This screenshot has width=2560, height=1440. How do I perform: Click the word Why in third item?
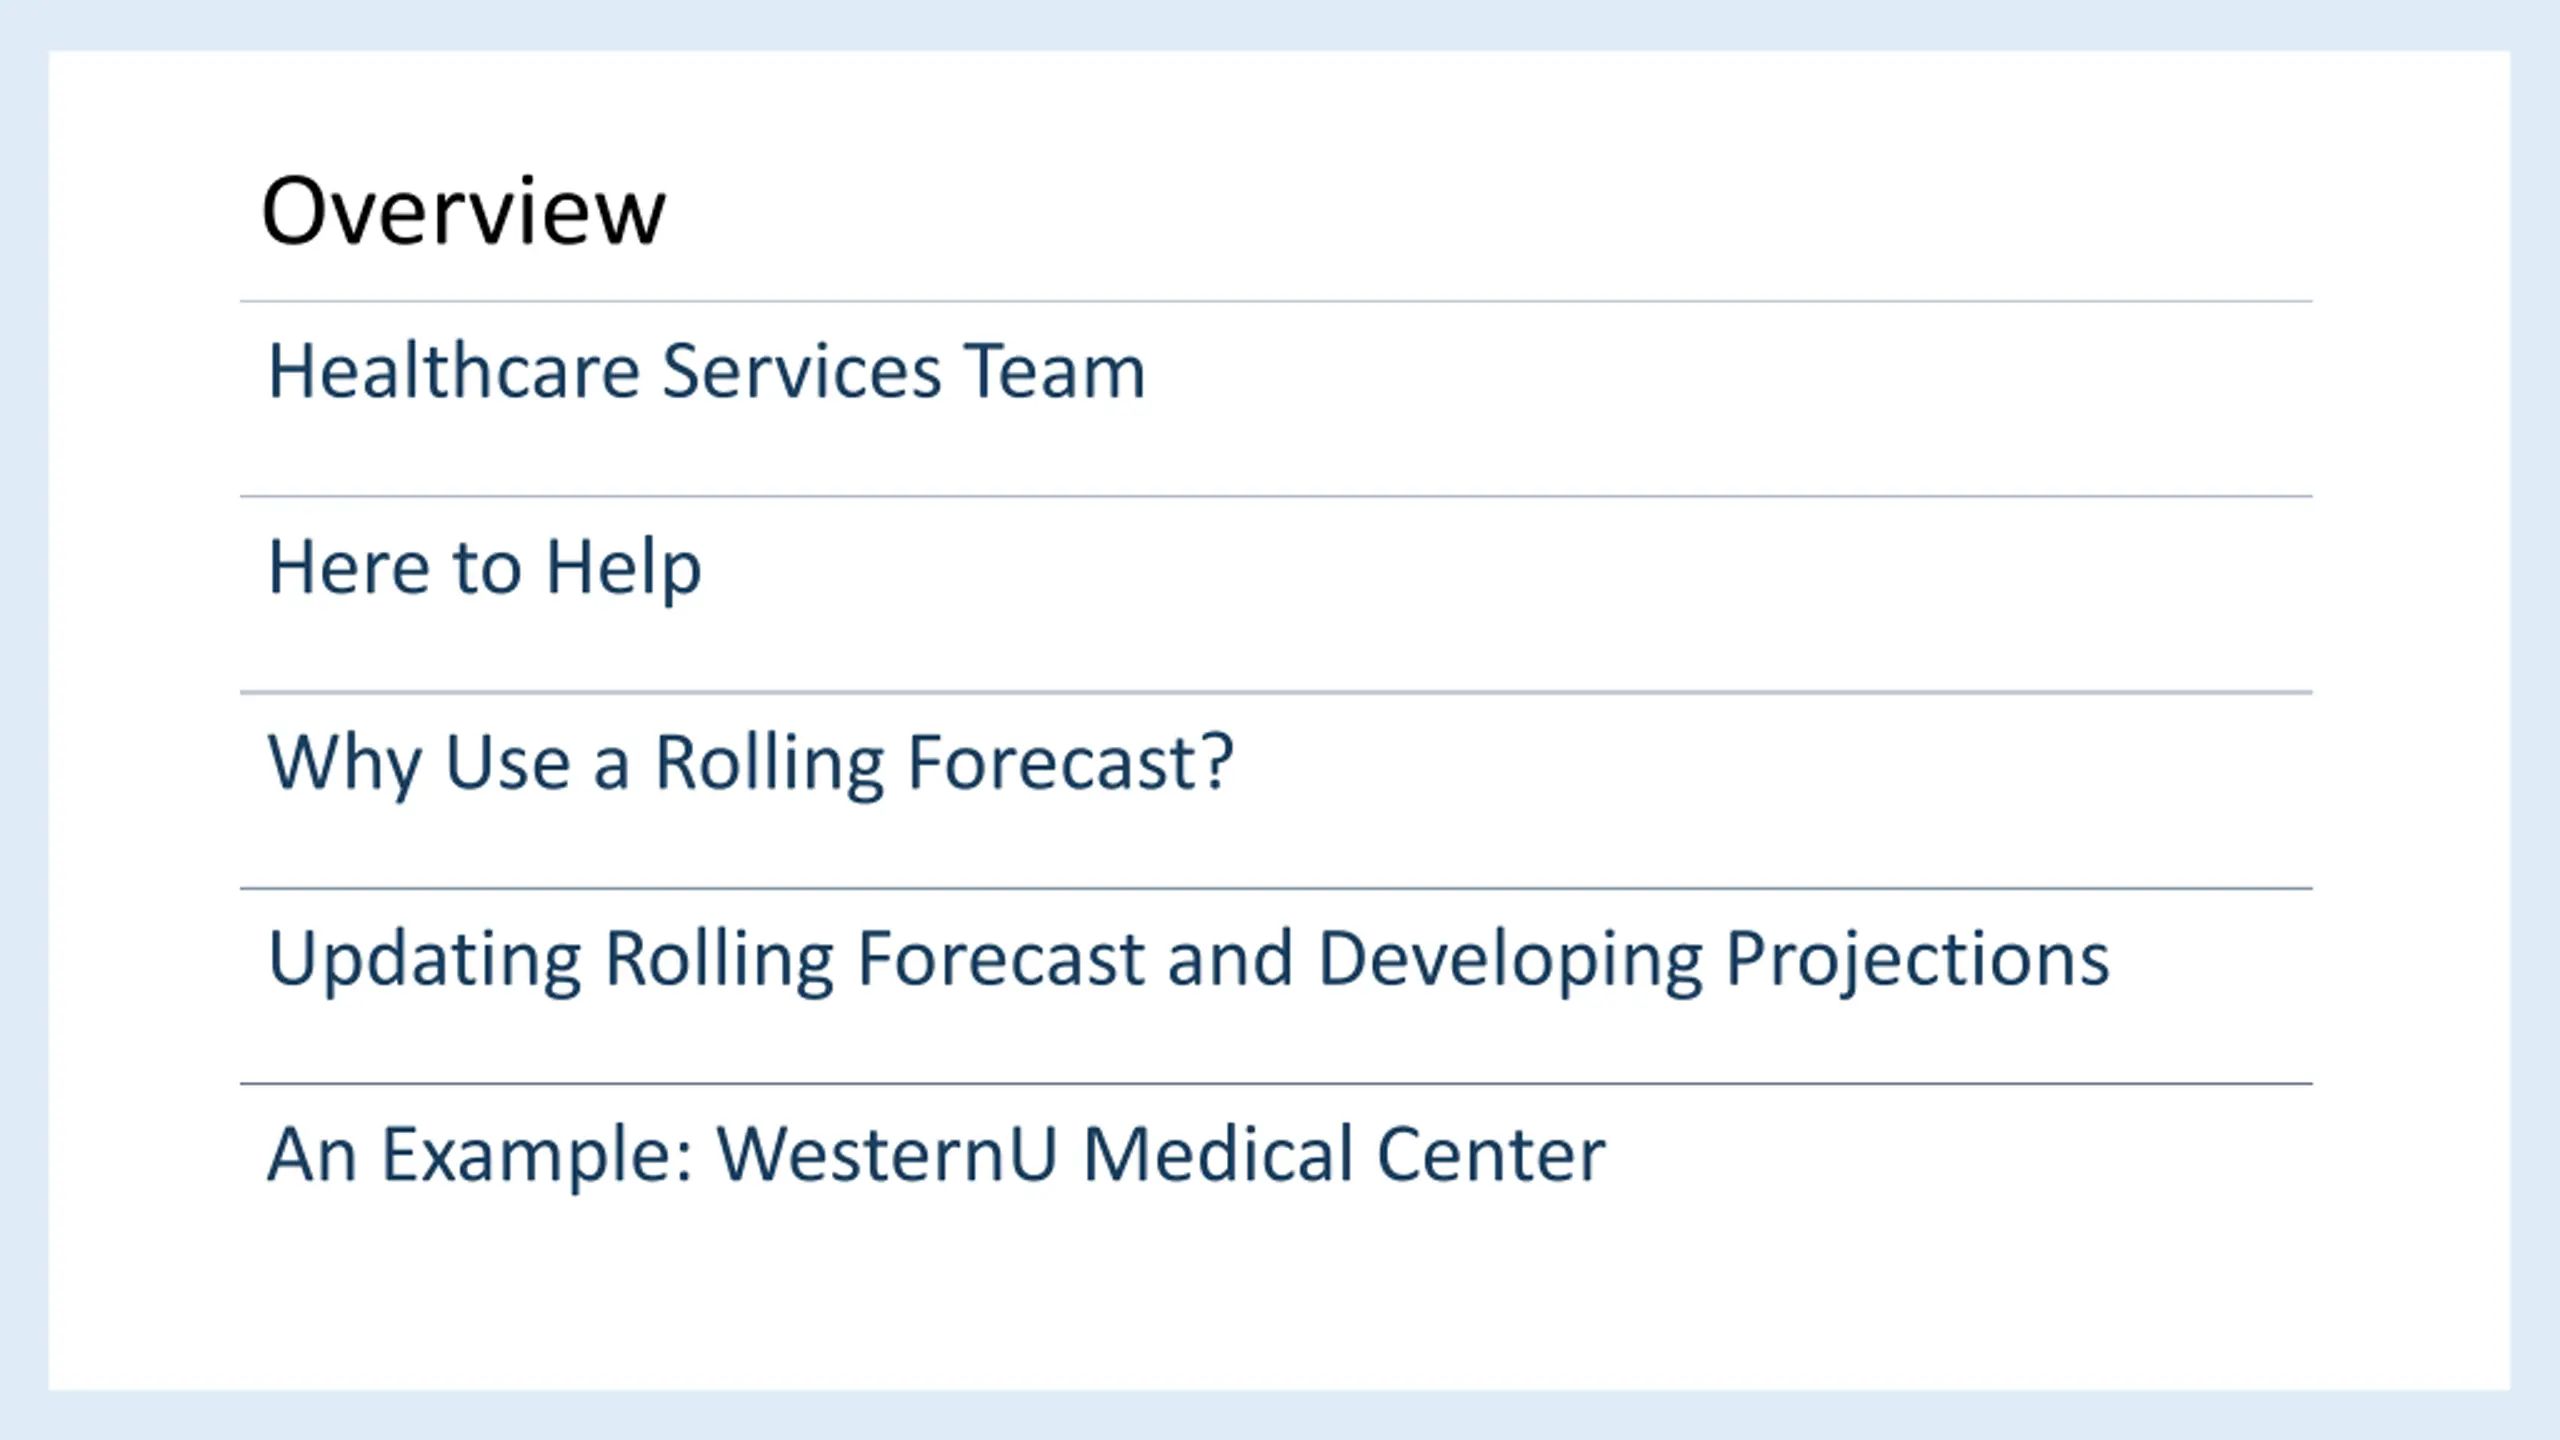[x=345, y=764]
